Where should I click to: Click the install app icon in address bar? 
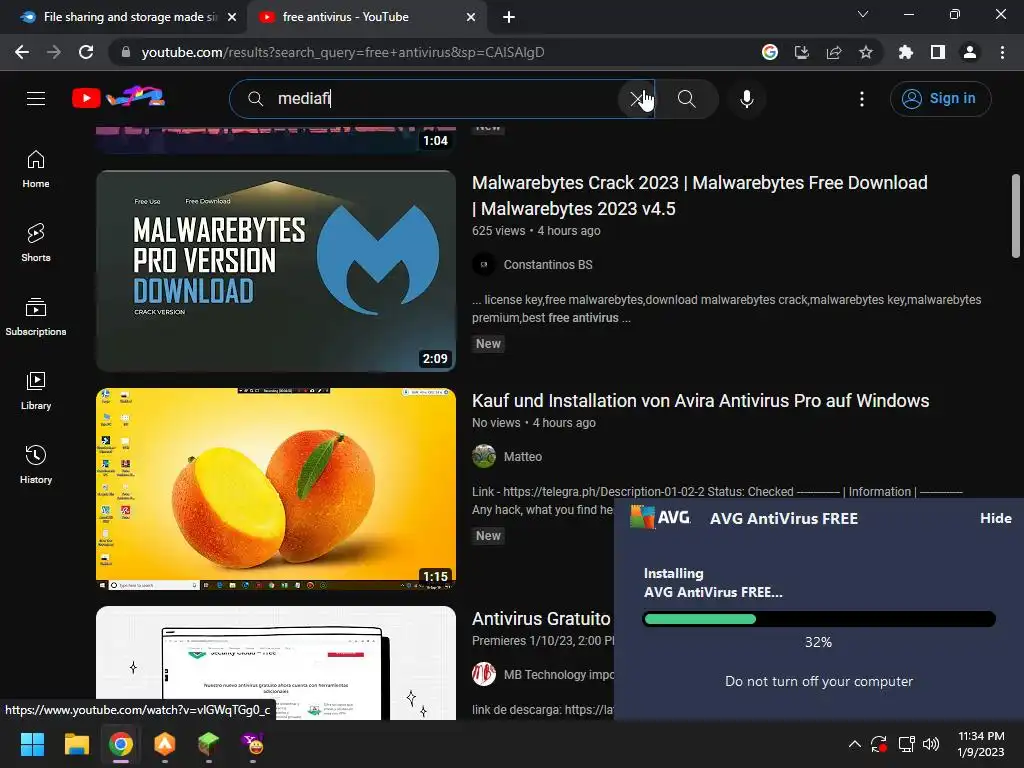[x=802, y=52]
